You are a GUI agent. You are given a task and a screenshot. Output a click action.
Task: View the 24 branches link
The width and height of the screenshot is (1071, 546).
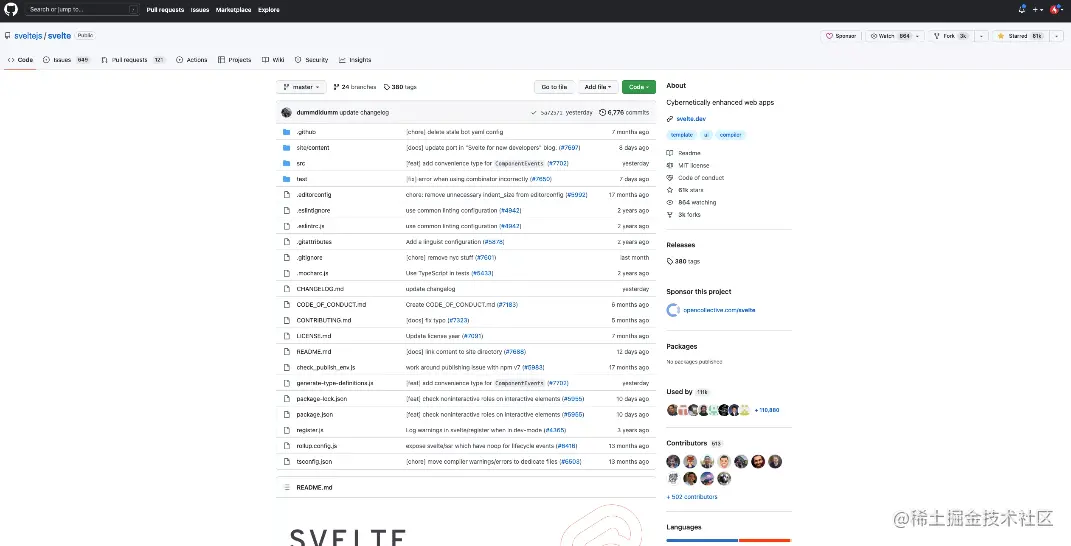coord(354,87)
